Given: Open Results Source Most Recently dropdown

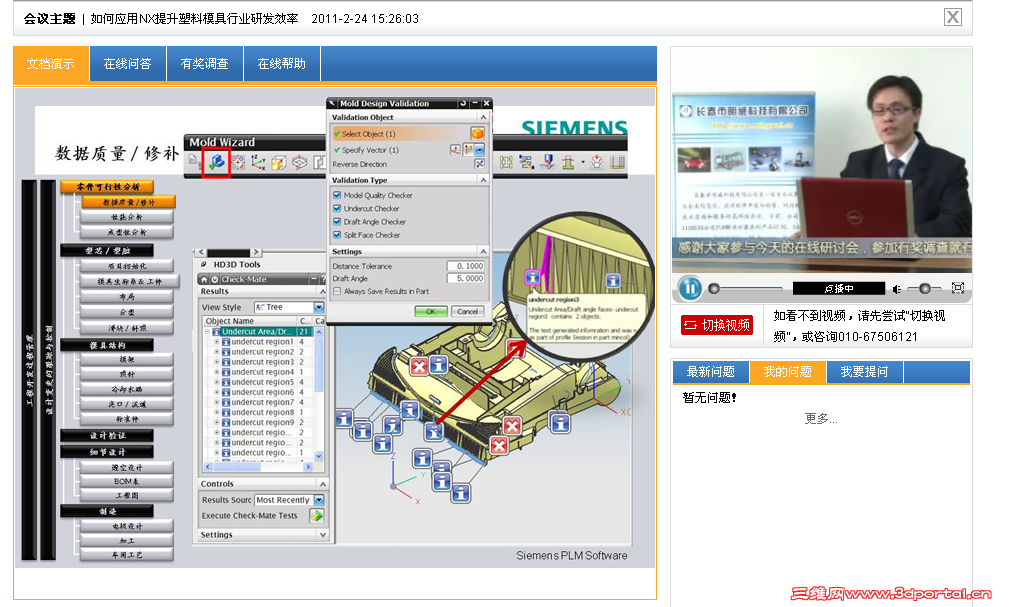Looking at the screenshot, I should tap(319, 500).
